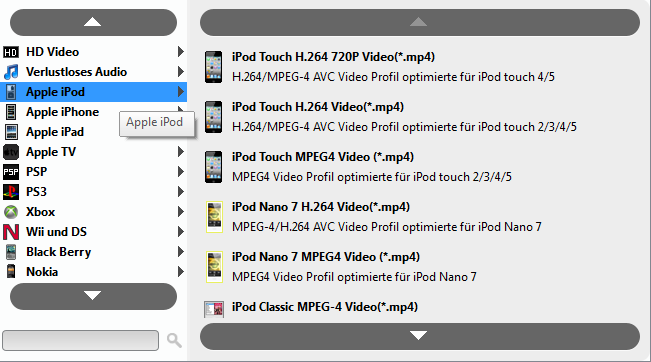Click 'MPEG4 Video Profil optimierte für iPod Nano 7'
The image size is (651, 362).
(354, 277)
